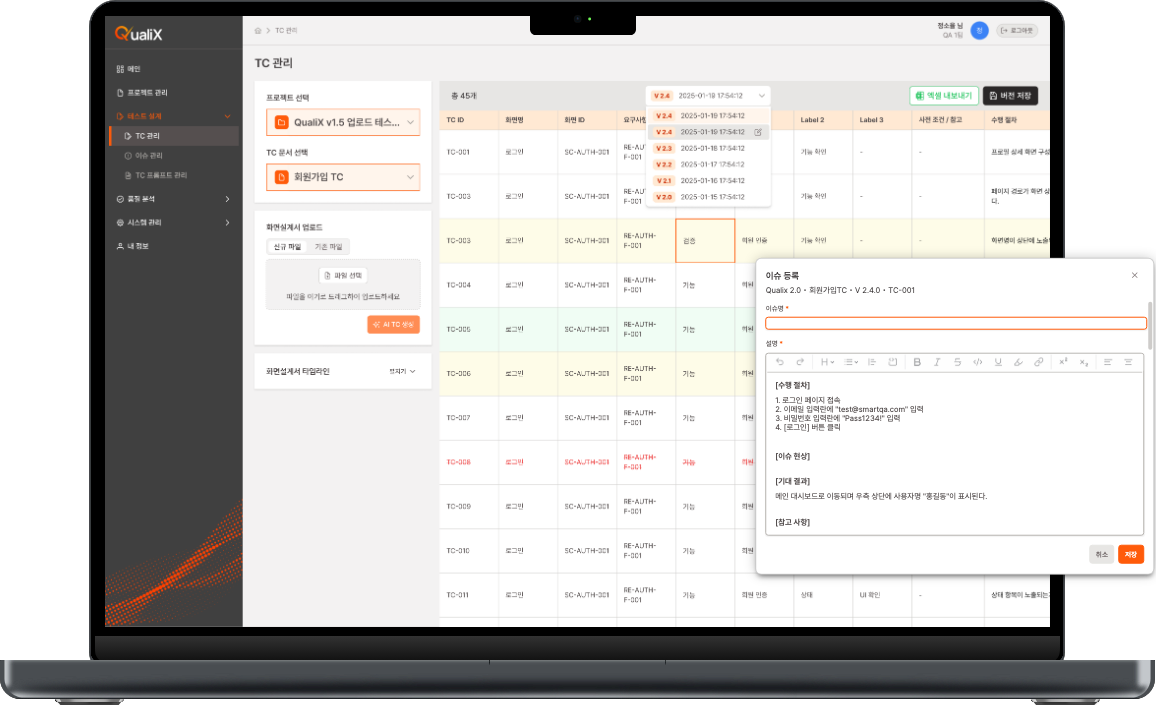Click the 엑셀 내보내기 export button

tap(944, 96)
